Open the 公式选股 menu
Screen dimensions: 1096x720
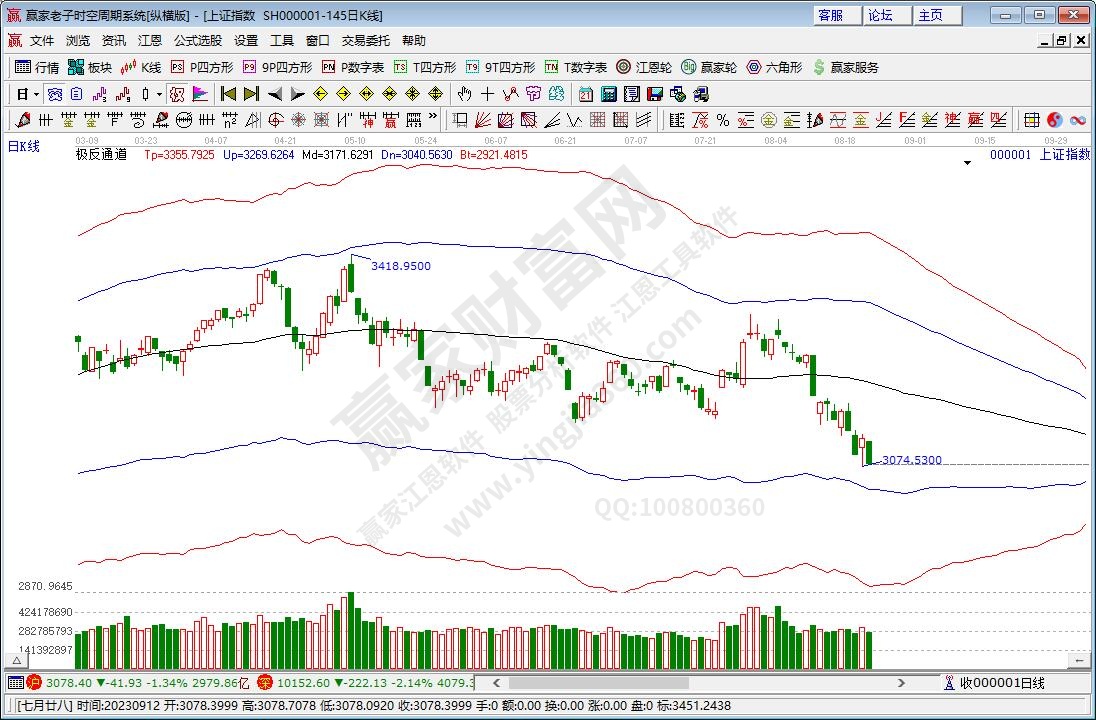tap(198, 41)
